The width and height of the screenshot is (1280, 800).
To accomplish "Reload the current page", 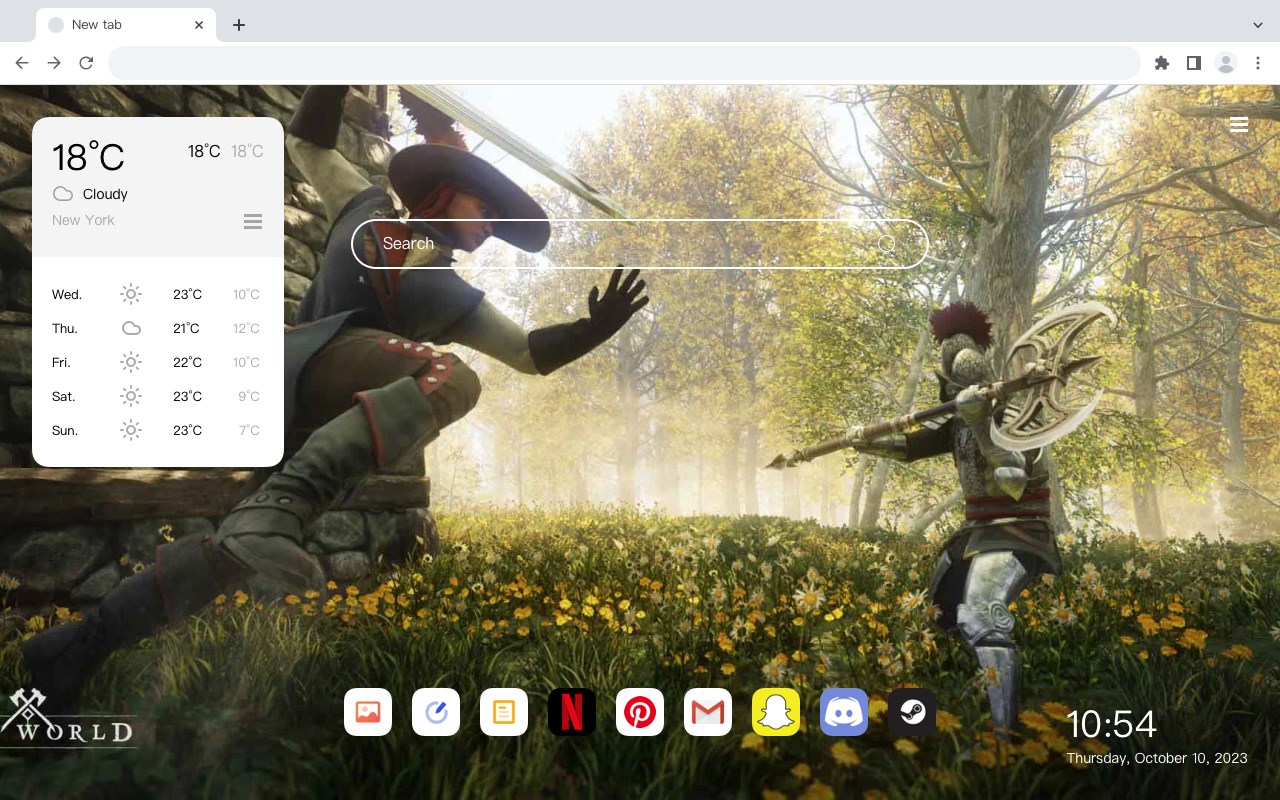I will pyautogui.click(x=86, y=63).
